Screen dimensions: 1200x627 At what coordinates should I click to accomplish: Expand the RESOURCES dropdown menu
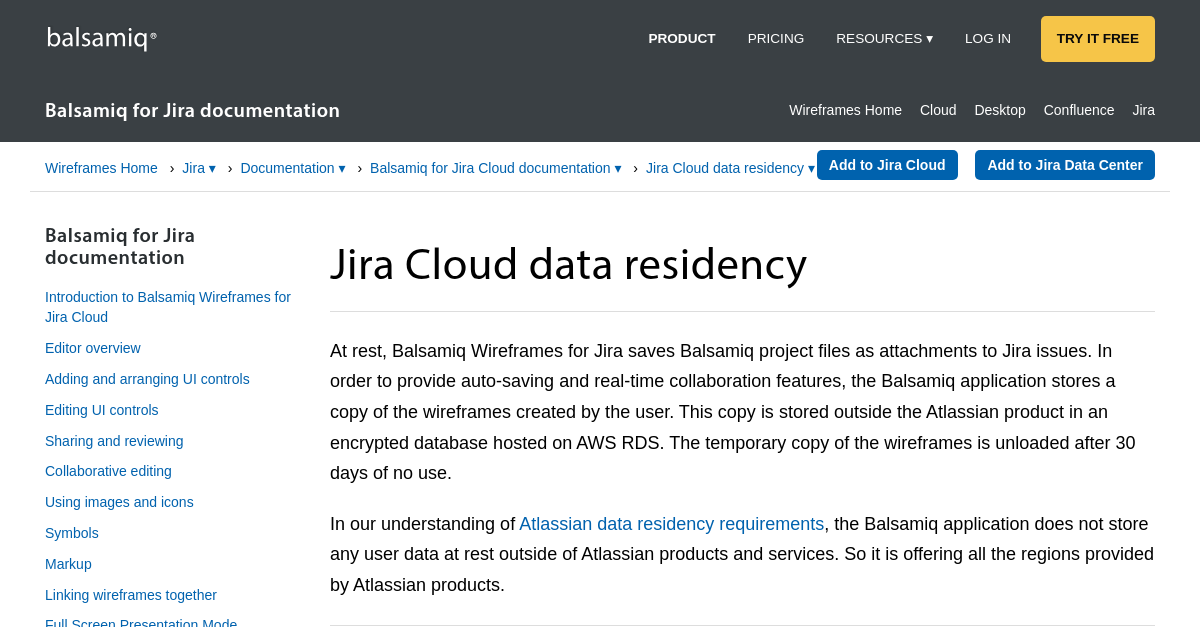pyautogui.click(x=884, y=38)
